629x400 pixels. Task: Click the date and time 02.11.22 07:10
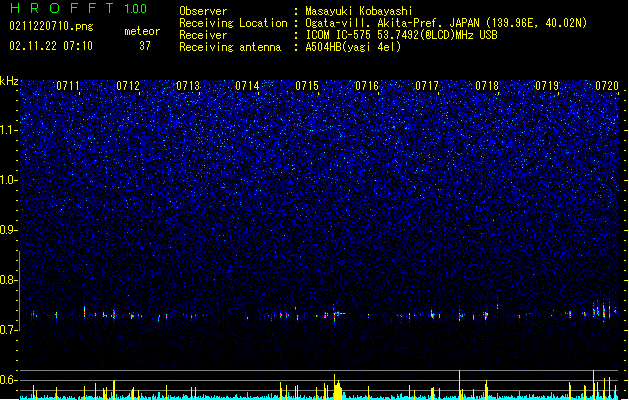click(x=51, y=46)
